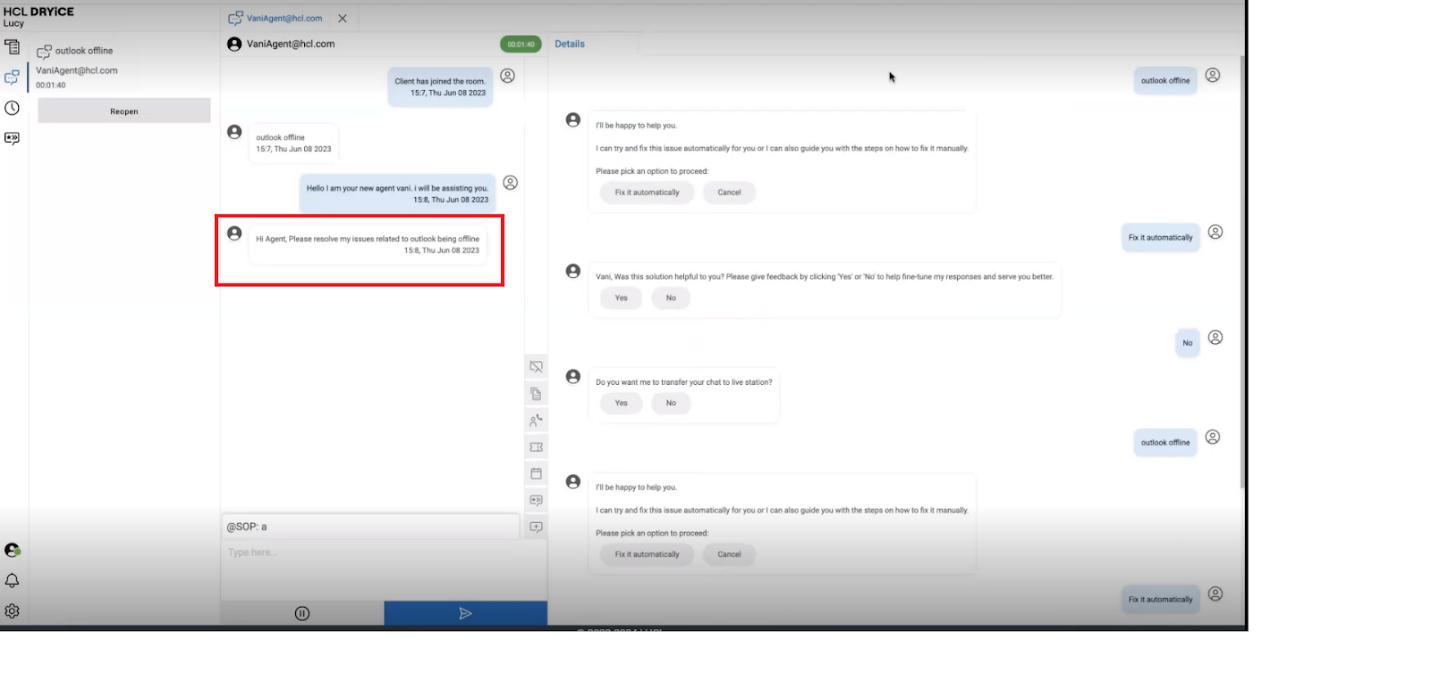Click the HCL DRYiCE Lucy logo
Screen dimensions: 1431x679
(38, 16)
